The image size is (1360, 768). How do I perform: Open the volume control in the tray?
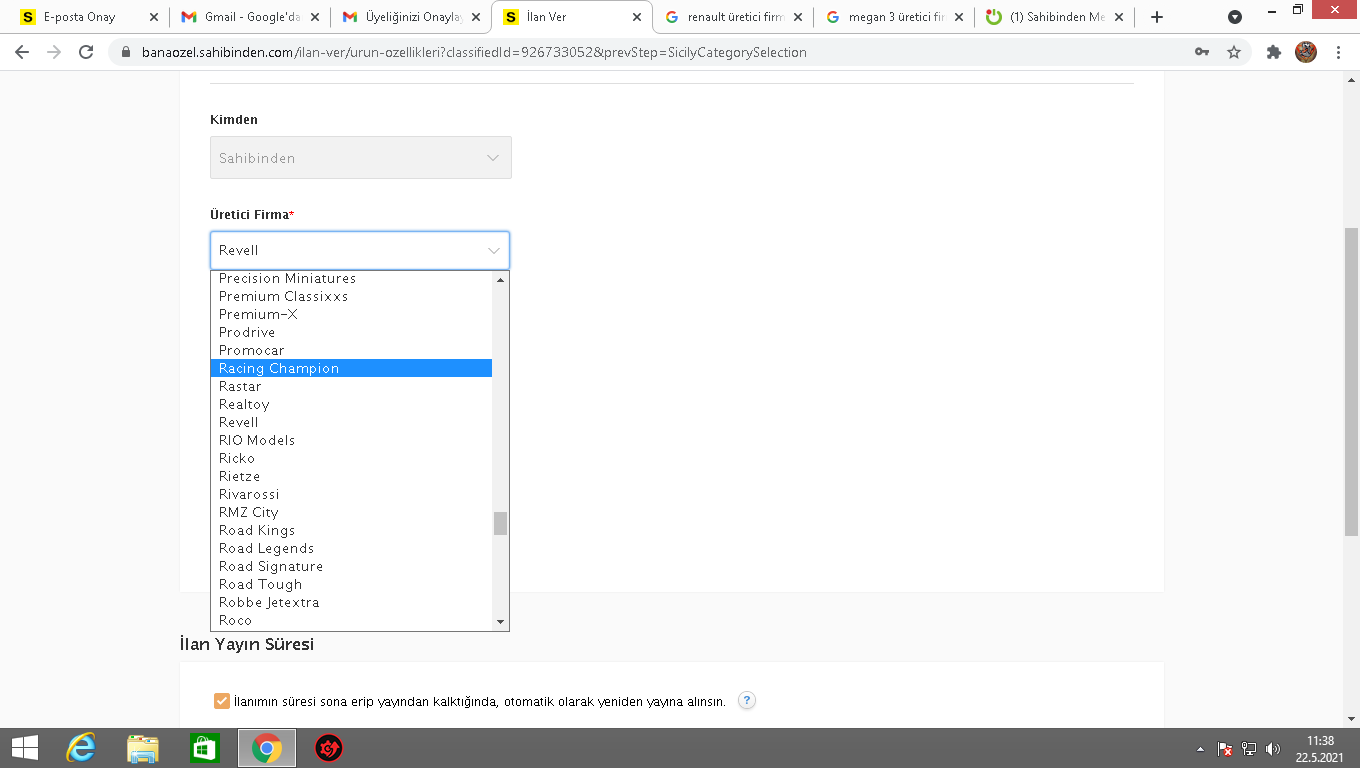(1273, 748)
